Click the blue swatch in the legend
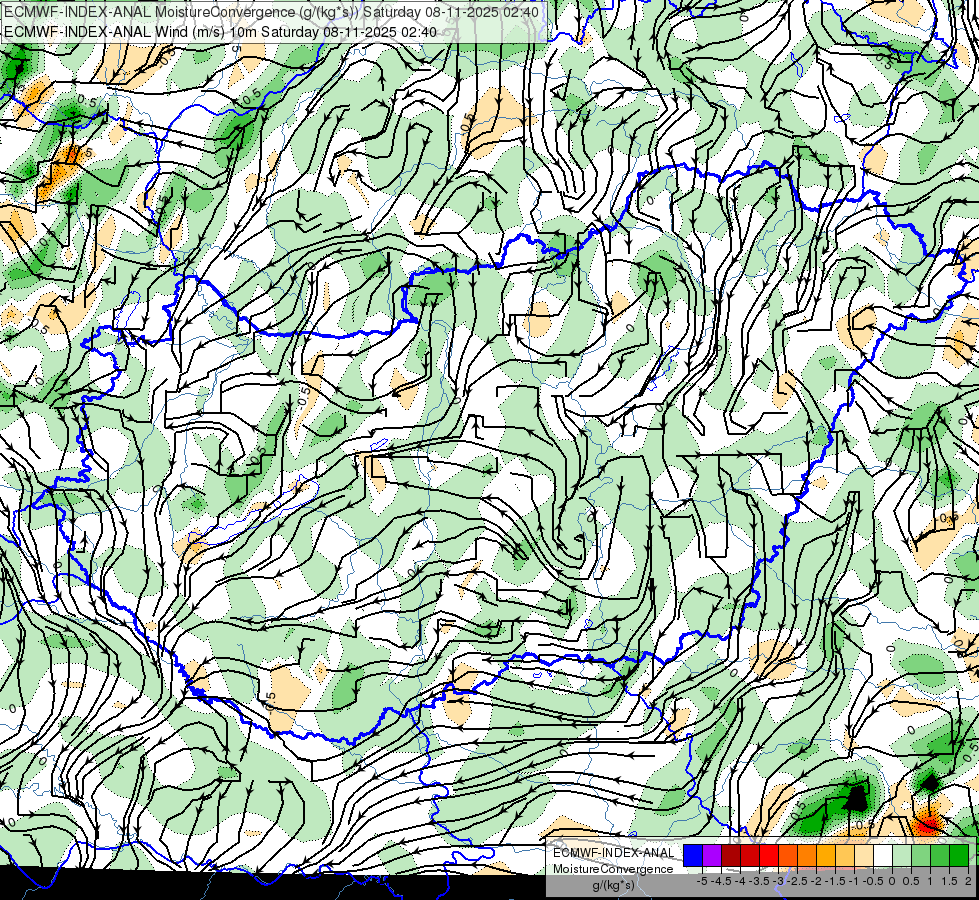This screenshot has width=979, height=900. point(693,856)
